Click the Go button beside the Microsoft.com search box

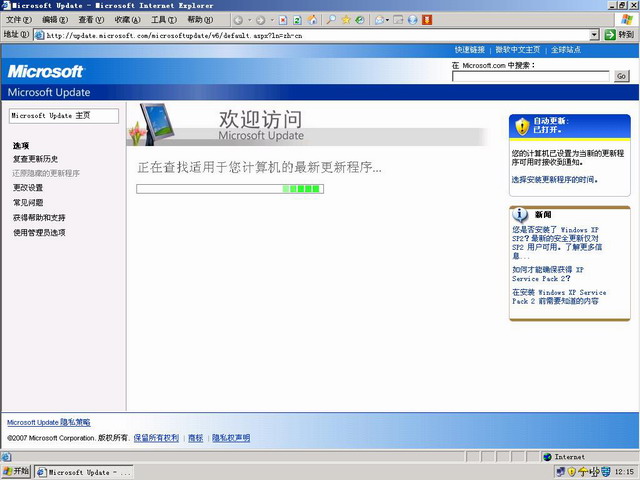click(622, 76)
